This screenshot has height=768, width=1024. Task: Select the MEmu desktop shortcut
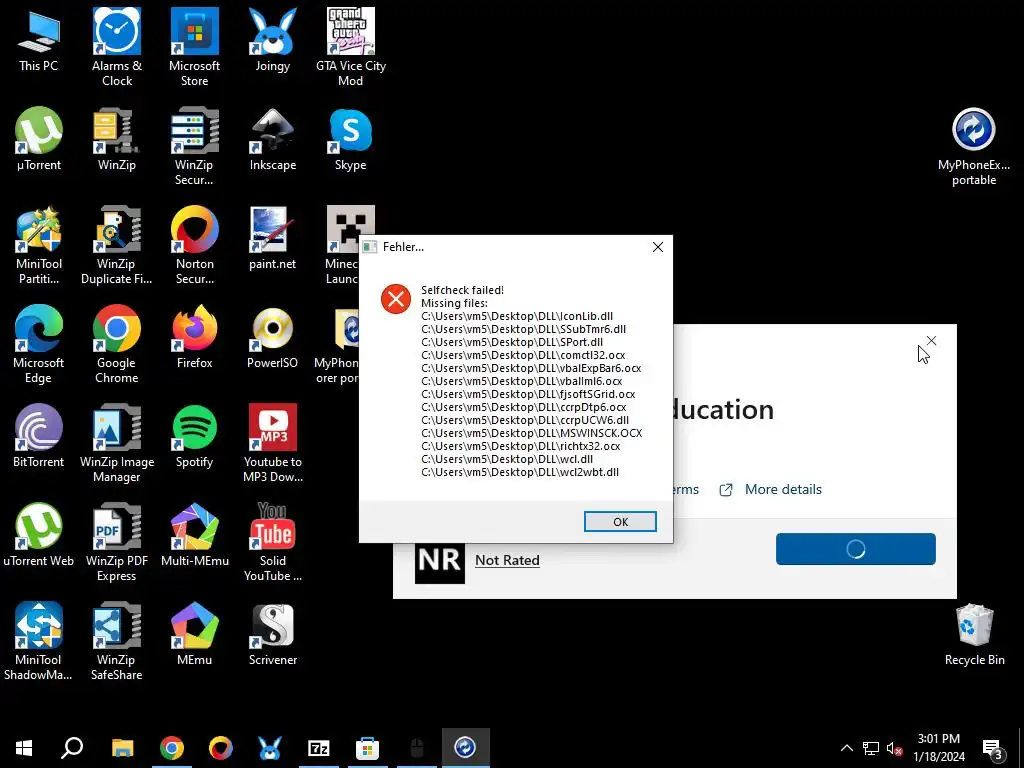tap(195, 633)
